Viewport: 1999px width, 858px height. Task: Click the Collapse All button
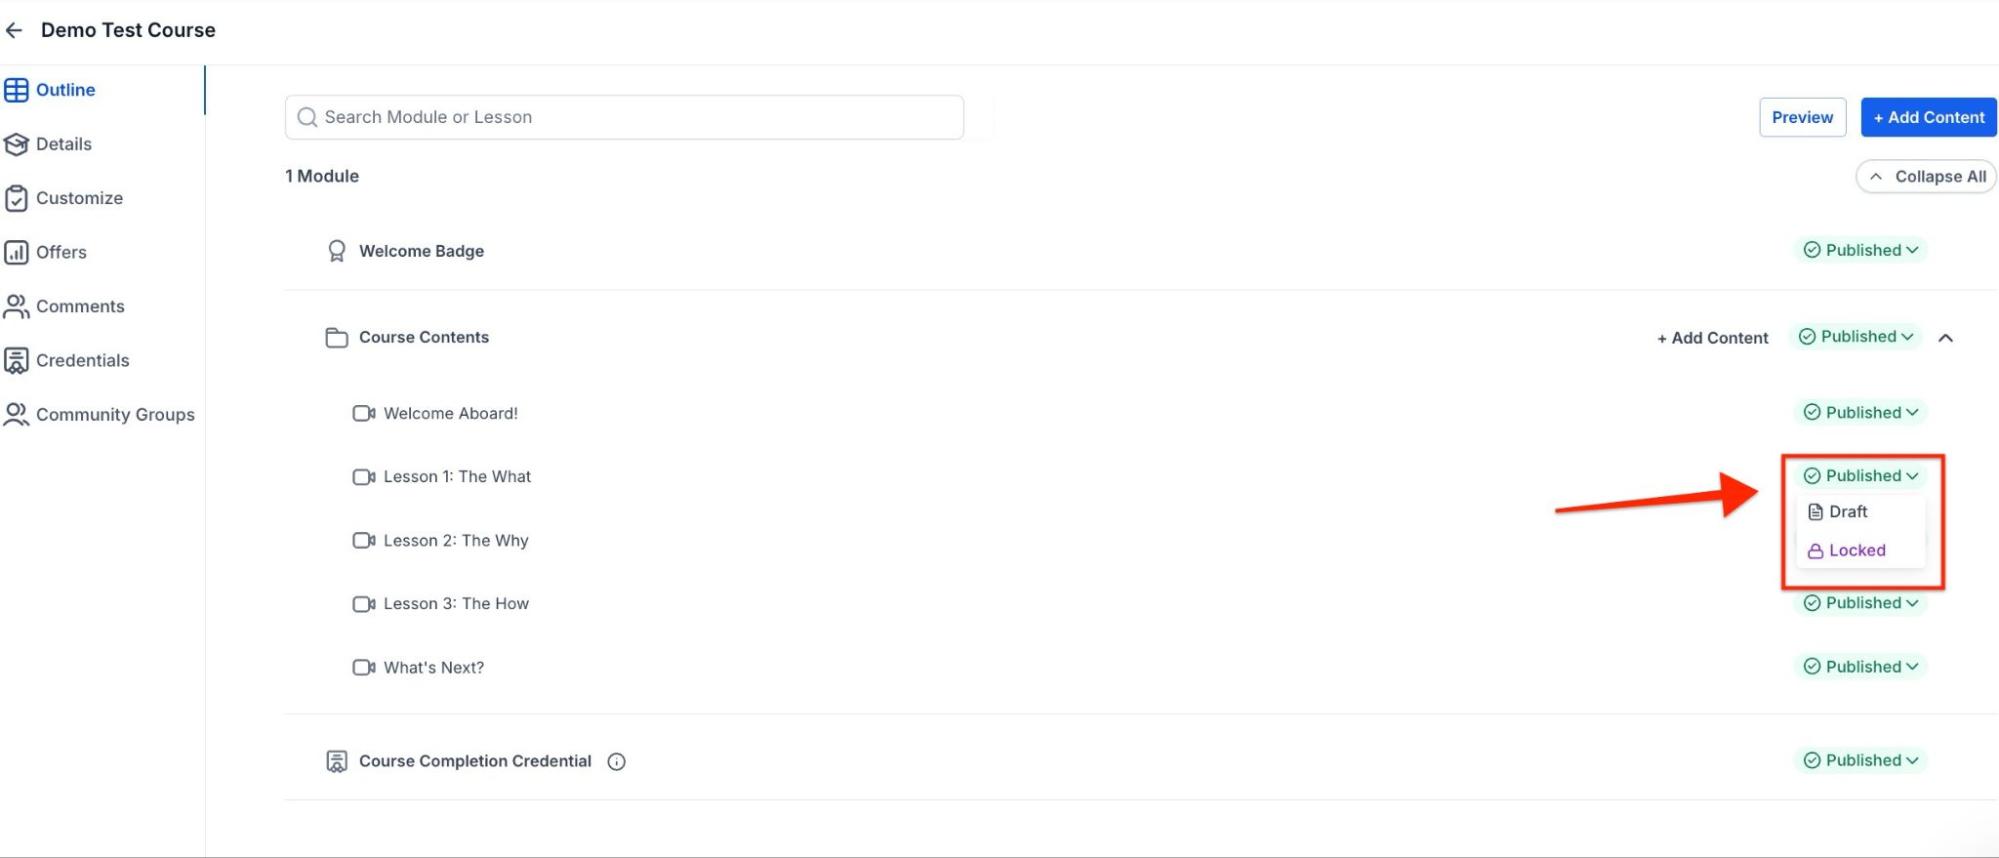tap(1926, 177)
